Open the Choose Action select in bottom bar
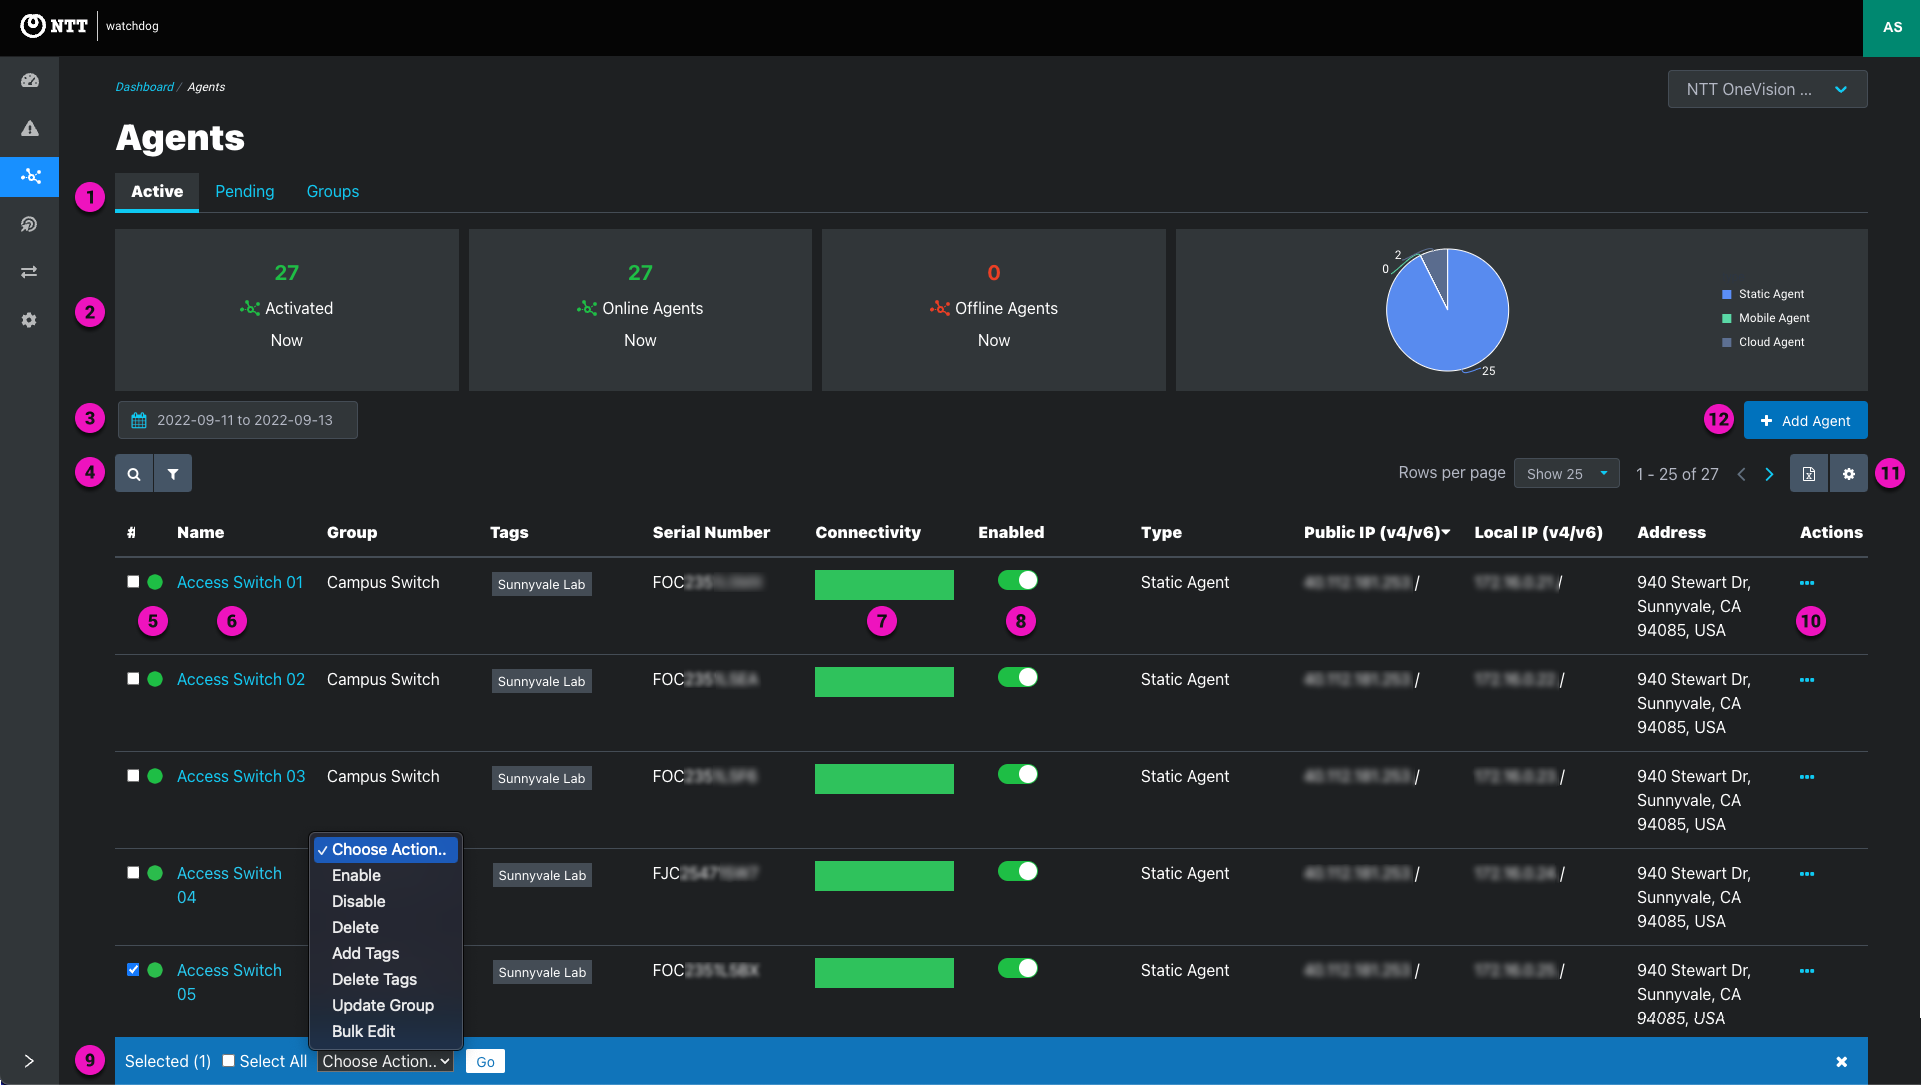This screenshot has width=1921, height=1085. [x=385, y=1061]
